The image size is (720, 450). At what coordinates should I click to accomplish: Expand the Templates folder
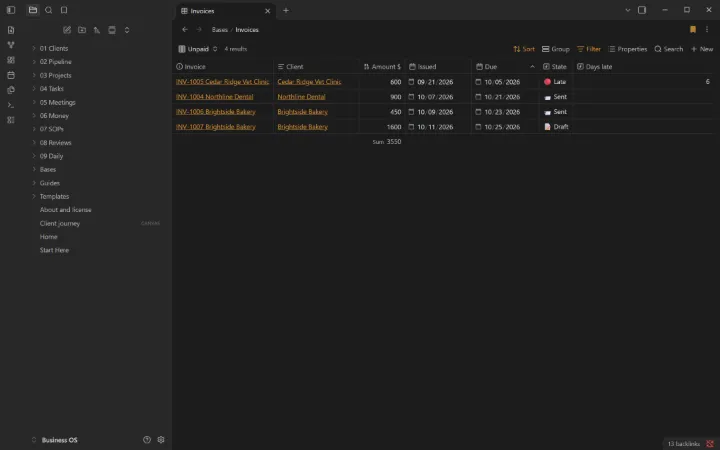tap(54, 196)
